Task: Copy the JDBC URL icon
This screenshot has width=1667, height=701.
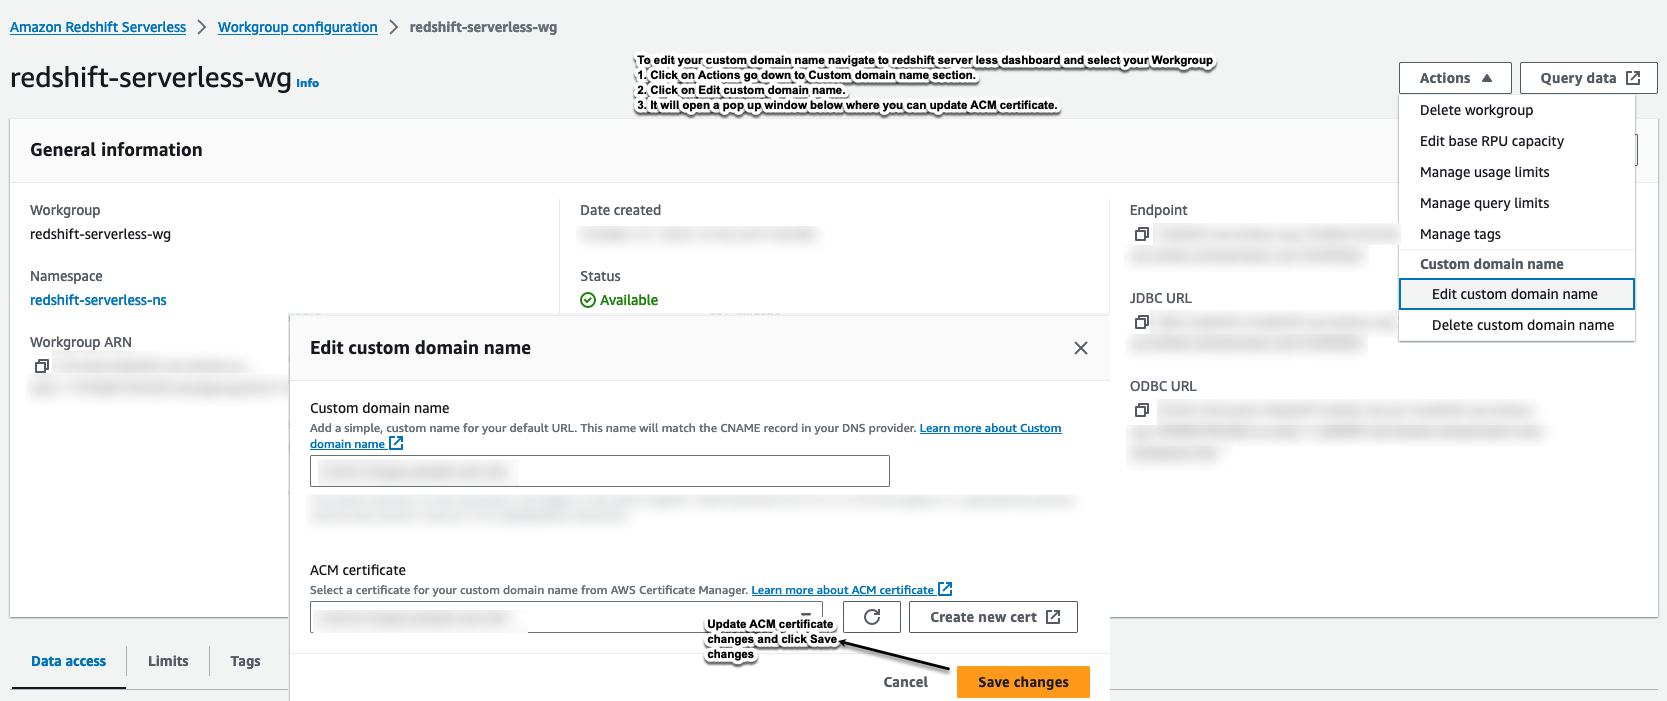Action: 1141,322
